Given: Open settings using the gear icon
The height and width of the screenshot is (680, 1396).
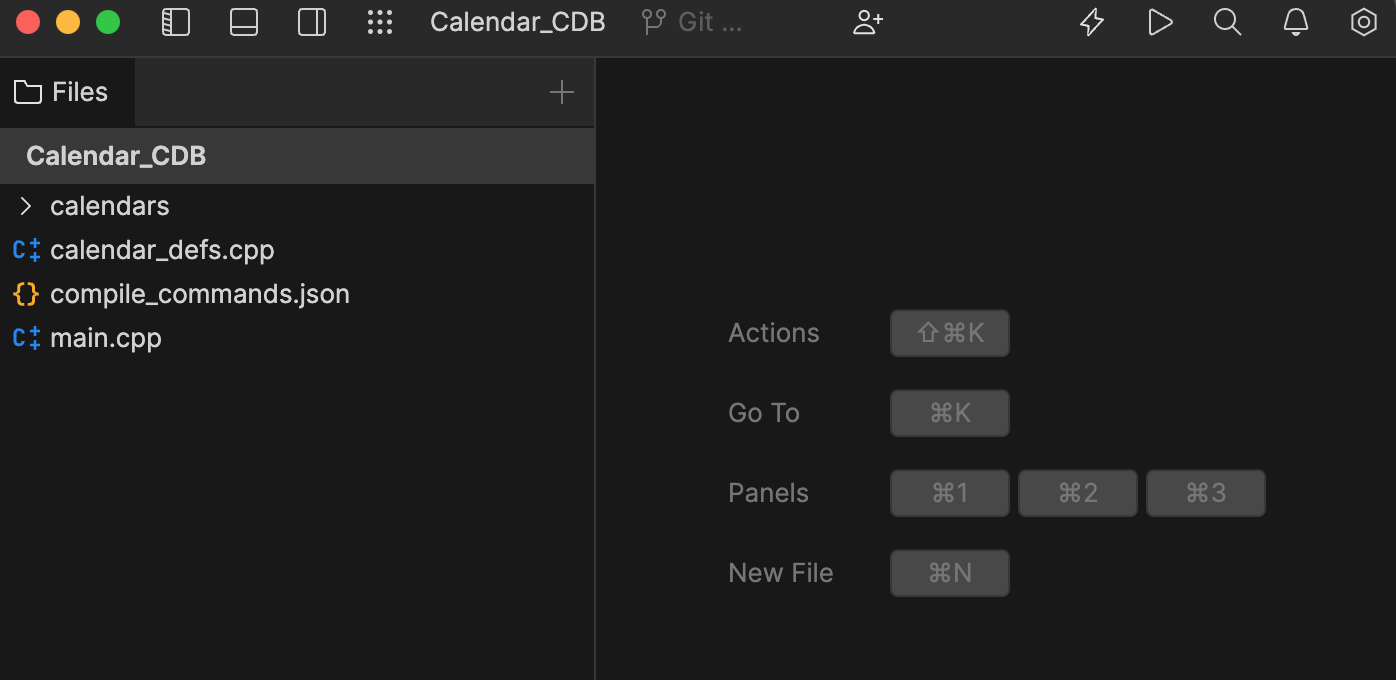Looking at the screenshot, I should click(1363, 21).
